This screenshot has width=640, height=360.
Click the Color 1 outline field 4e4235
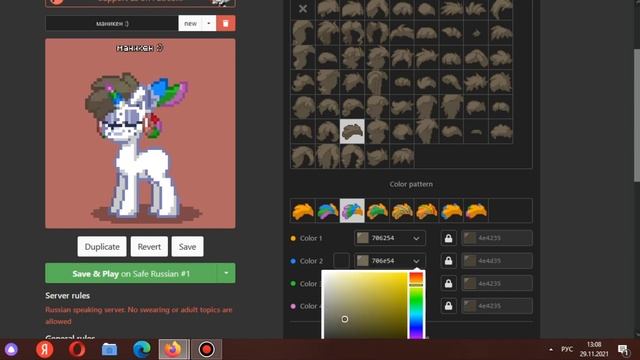pyautogui.click(x=497, y=238)
